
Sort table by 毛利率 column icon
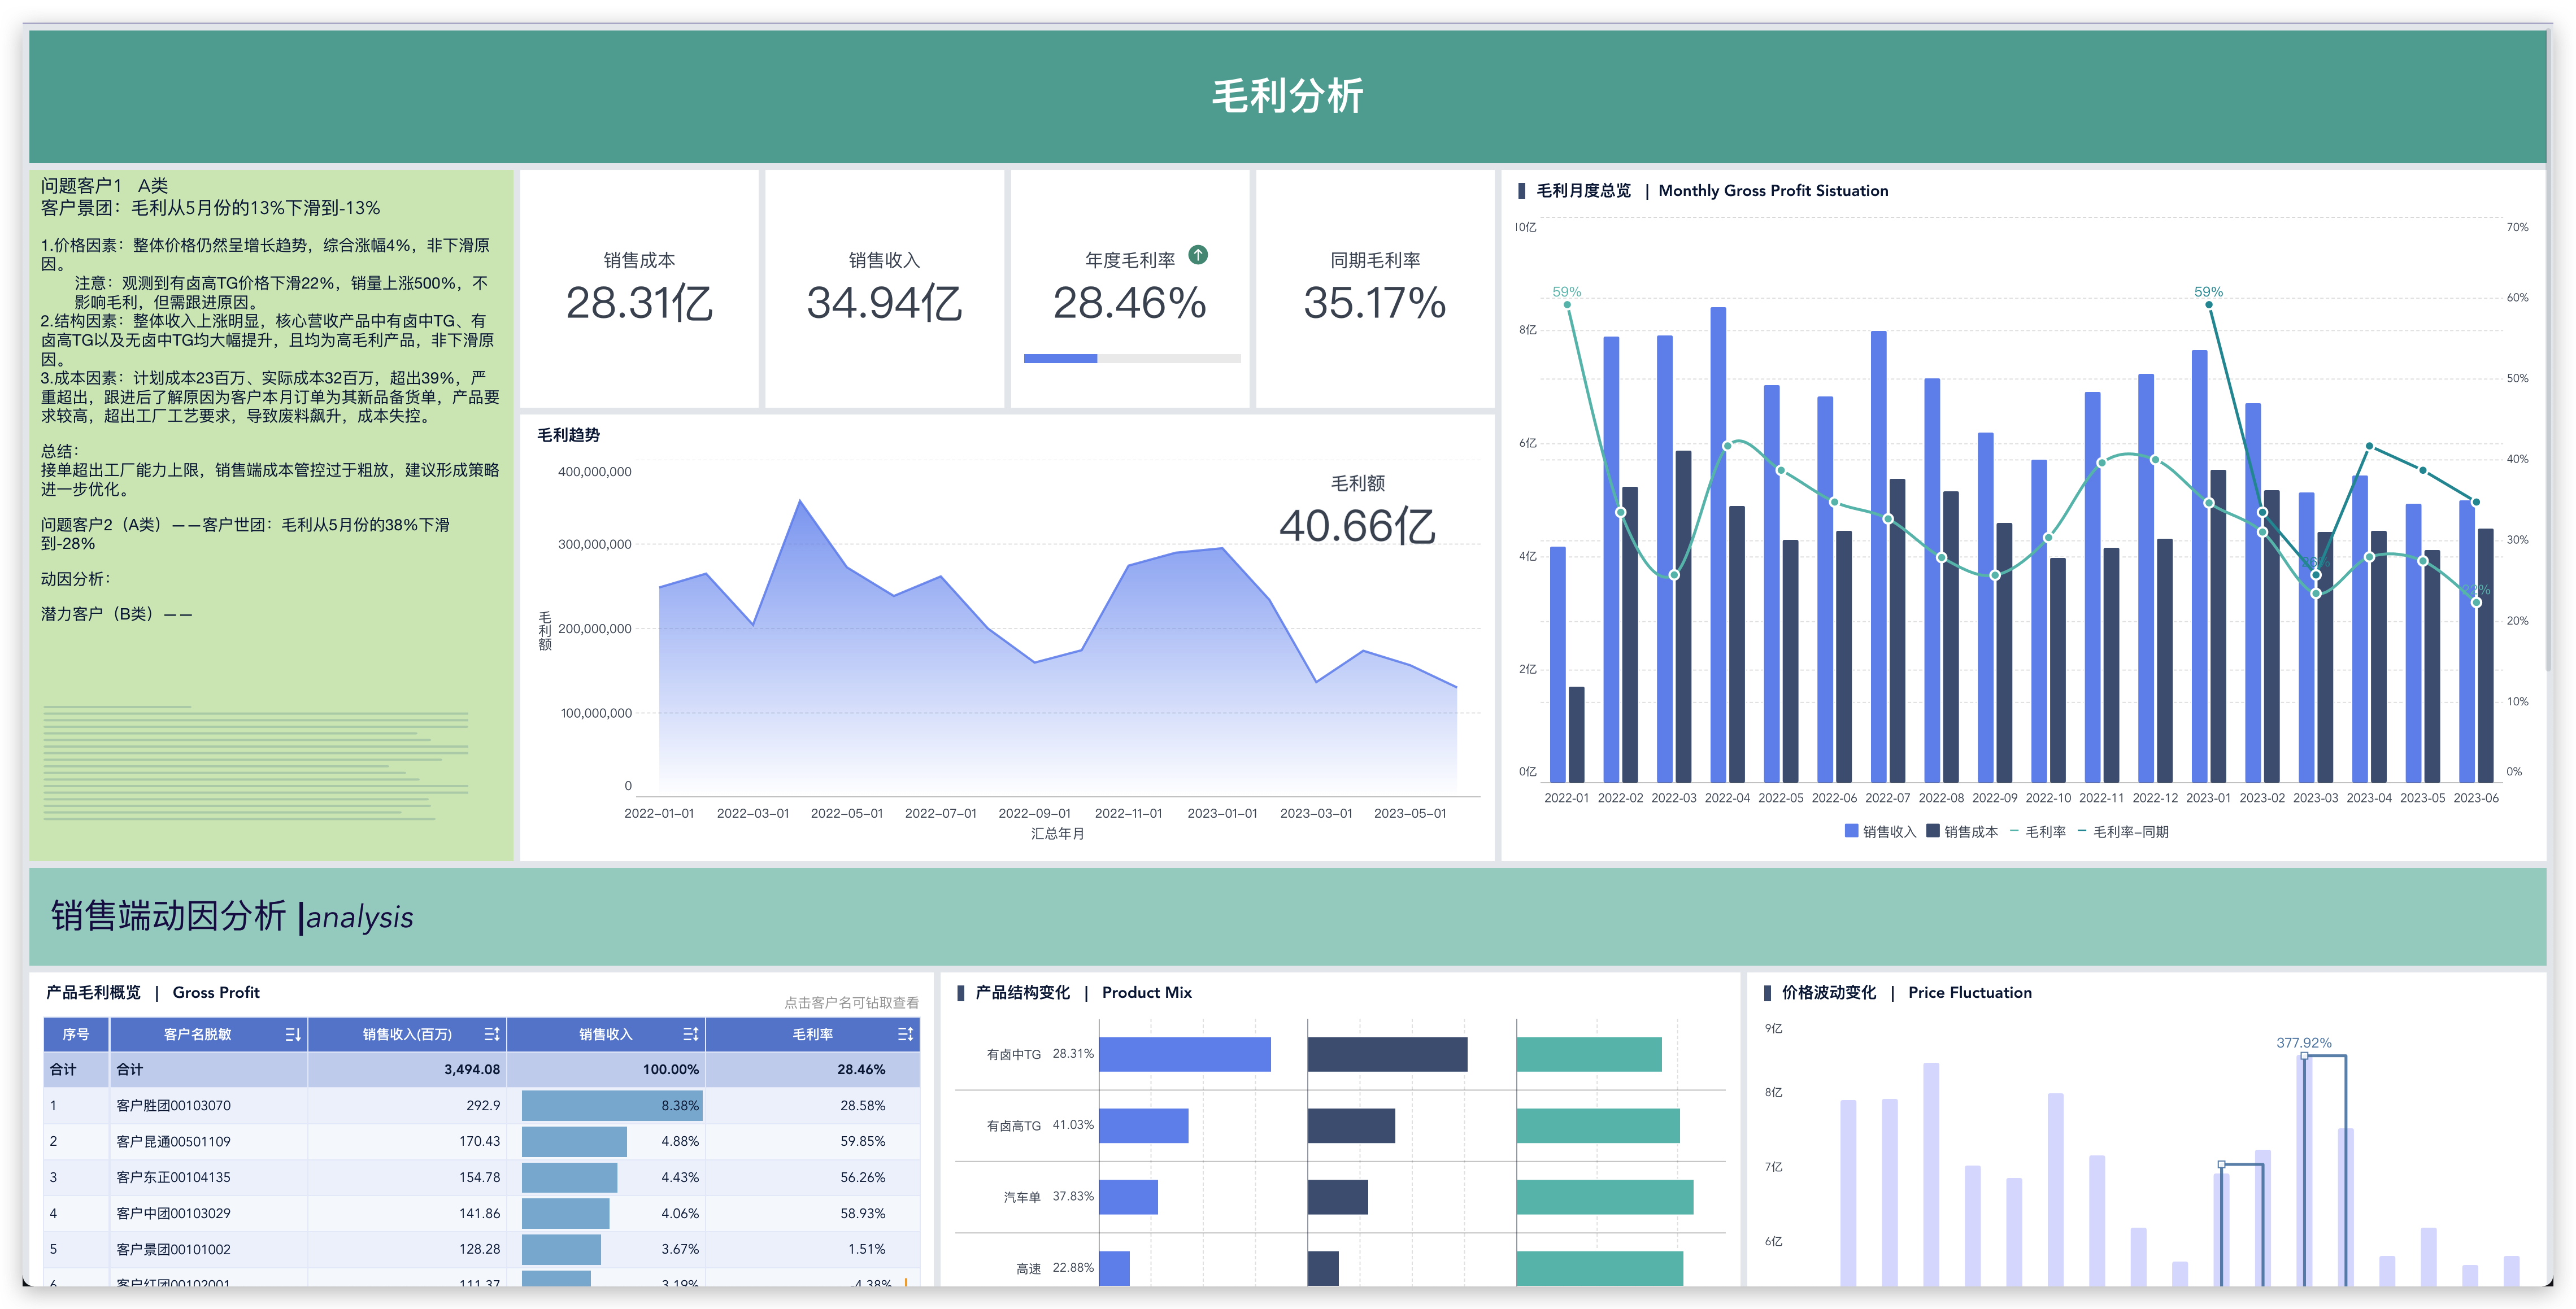pyautogui.click(x=905, y=1034)
